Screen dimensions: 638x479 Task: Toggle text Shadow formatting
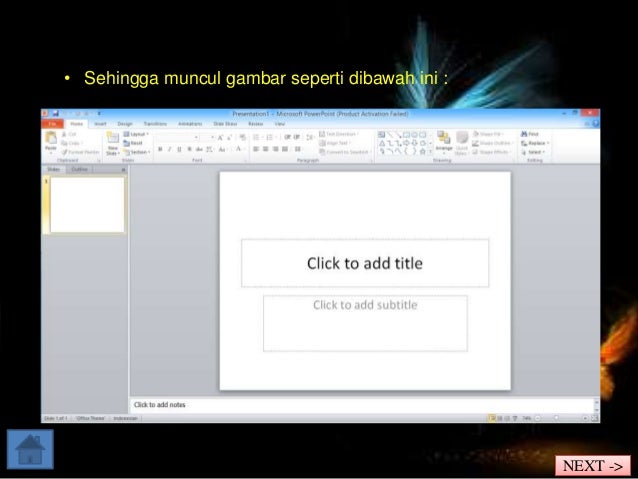189,149
